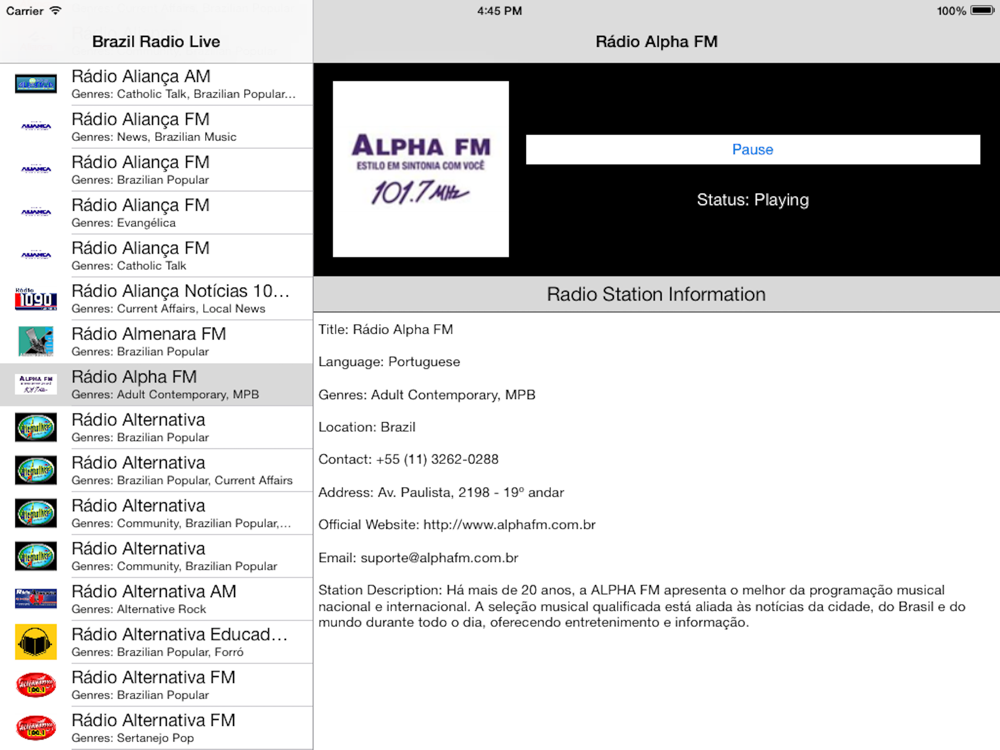Screen dimensions: 1000x750
Task: Tap logo of Rádio Alternativa with truncated Community genres
Action: [36, 513]
